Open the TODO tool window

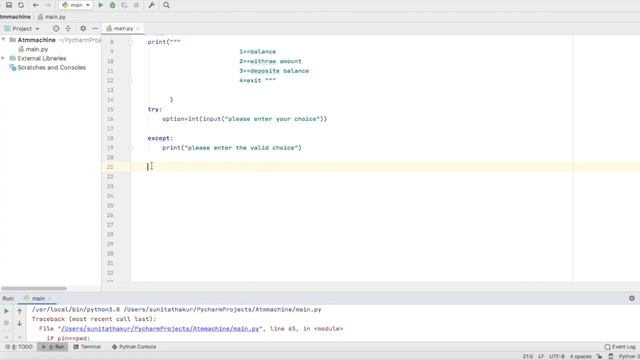tap(19, 347)
